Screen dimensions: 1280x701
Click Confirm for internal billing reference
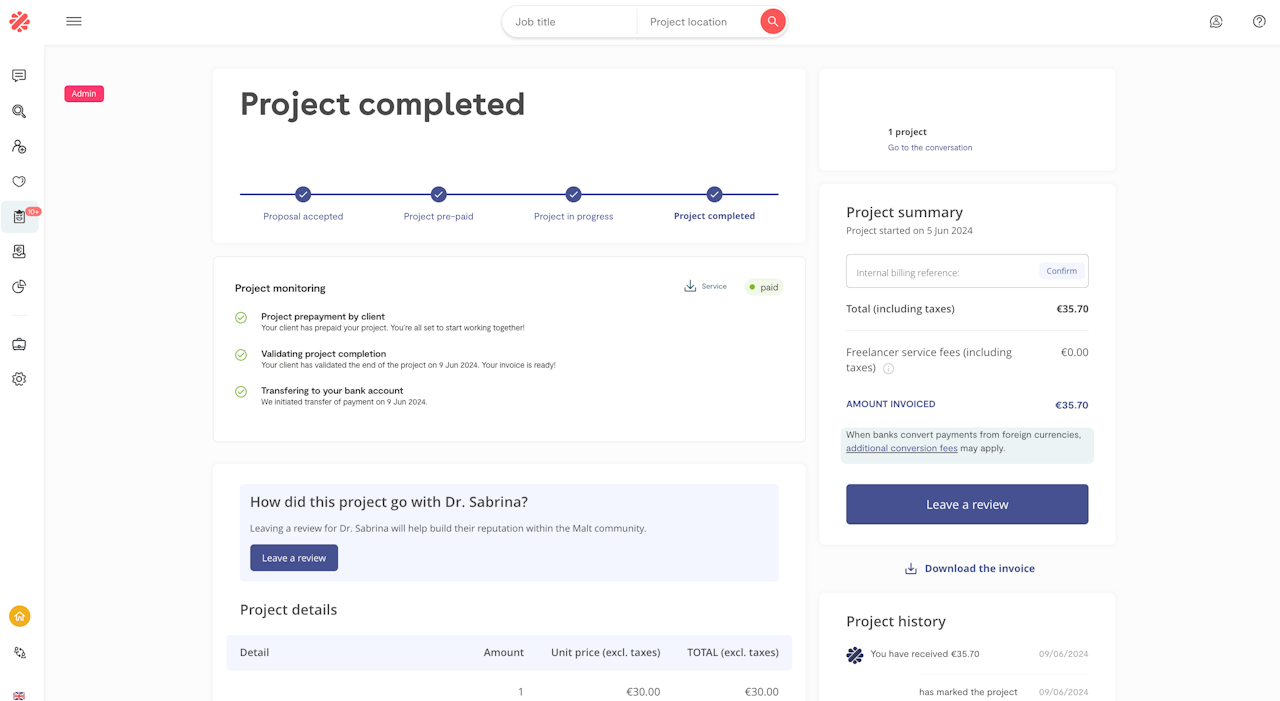(1061, 271)
